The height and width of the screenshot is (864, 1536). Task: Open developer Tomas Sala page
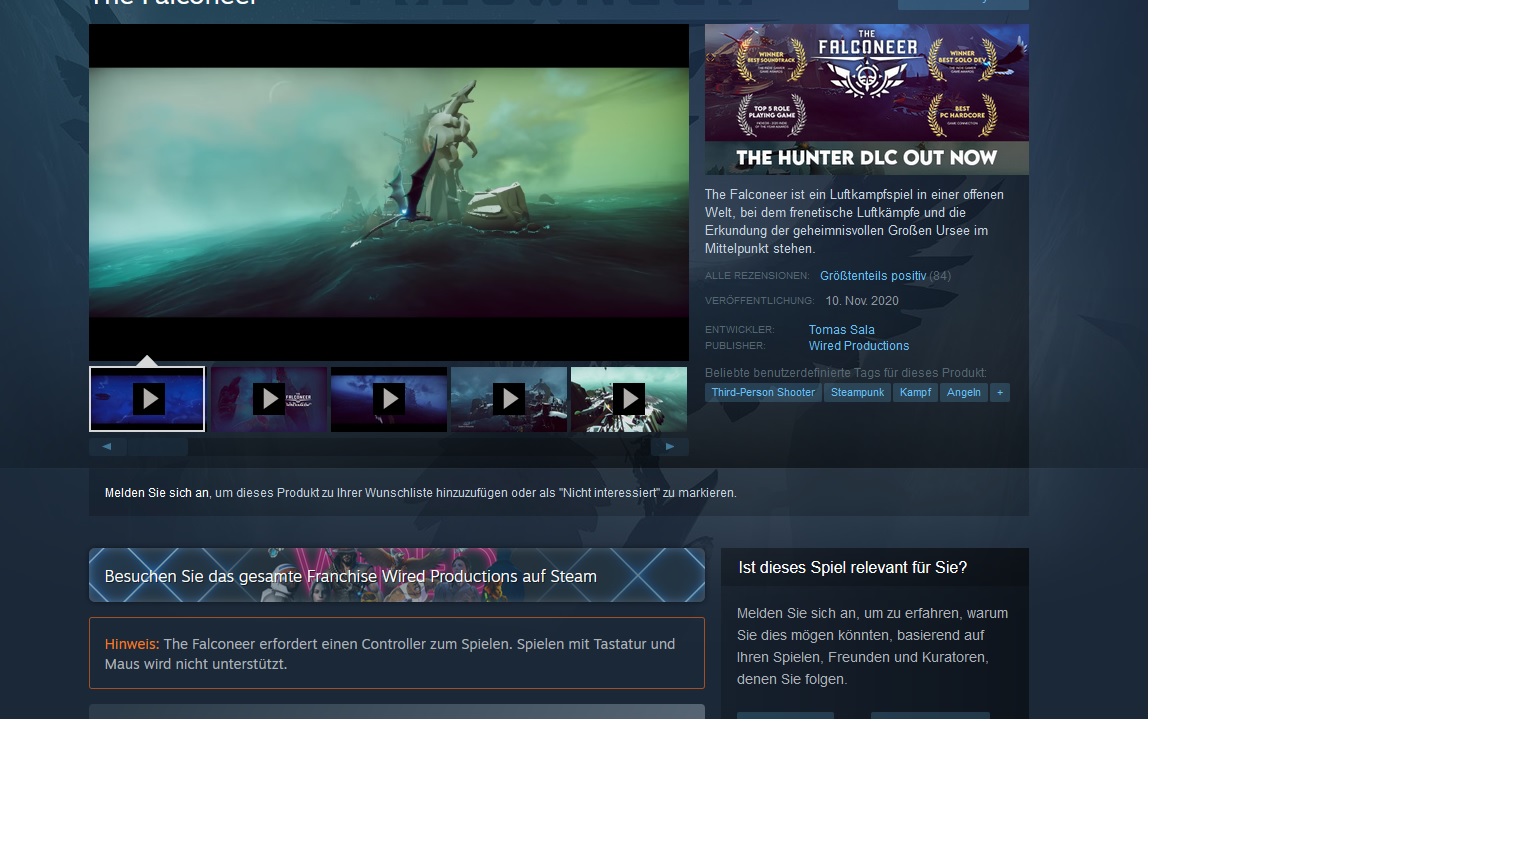coord(842,330)
